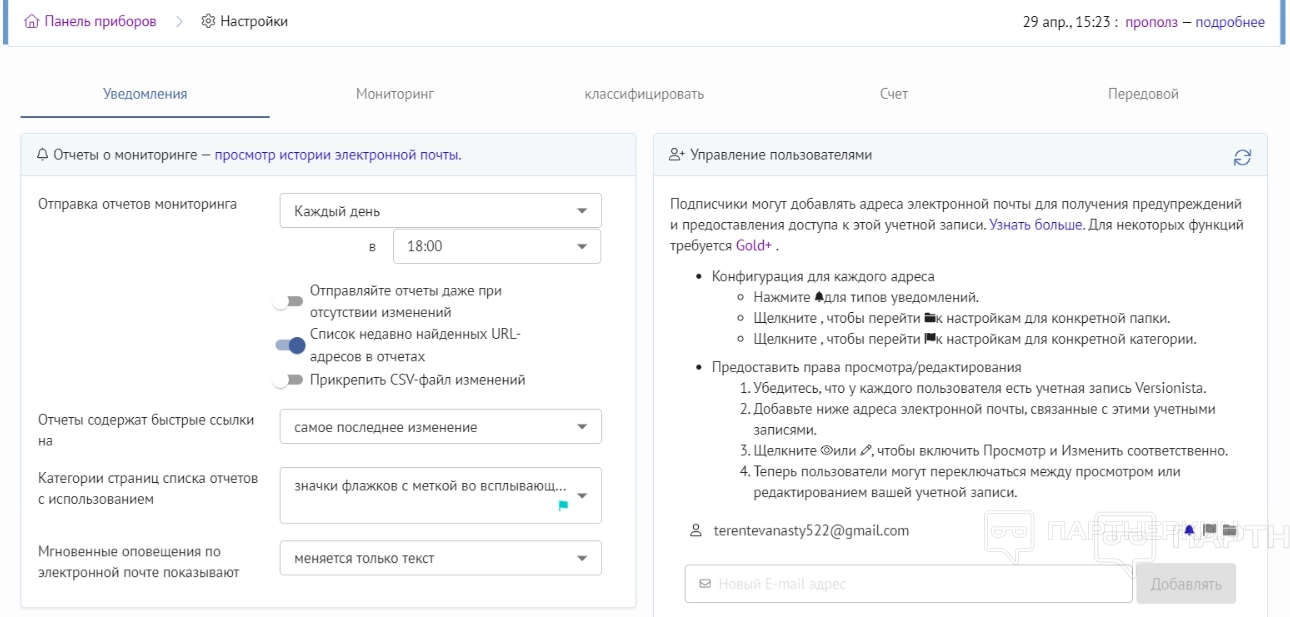Click the flag icon in the email row
The image size is (1290, 617).
tap(1209, 530)
